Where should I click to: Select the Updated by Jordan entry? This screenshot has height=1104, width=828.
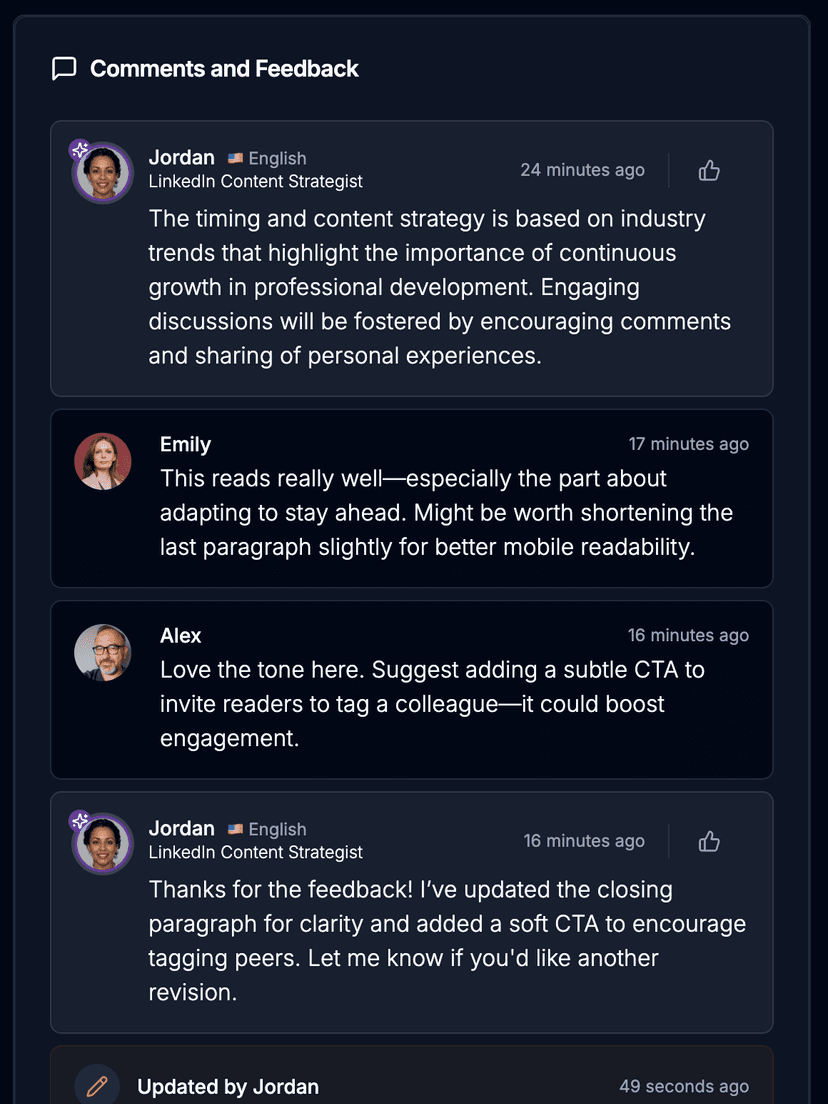coord(228,1086)
